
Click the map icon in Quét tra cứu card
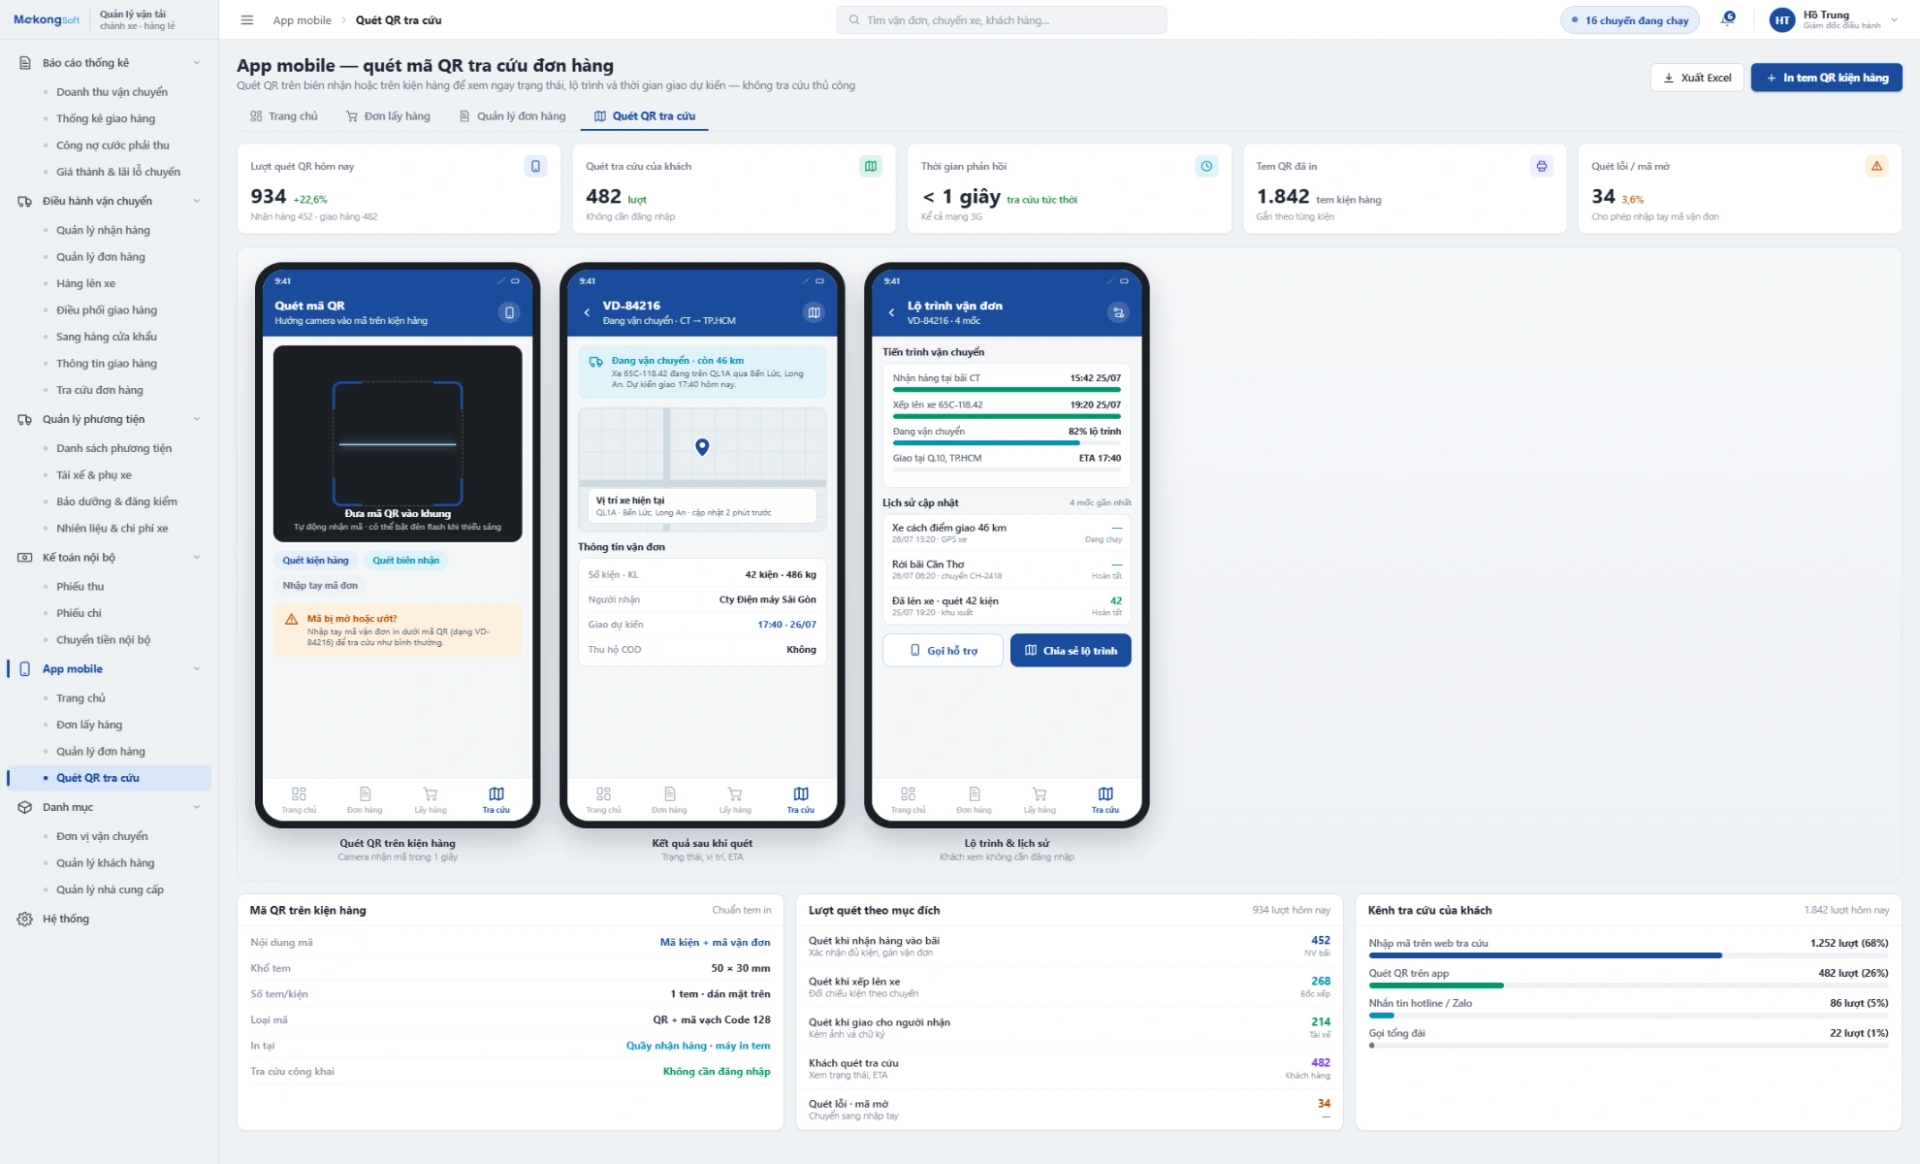click(x=871, y=166)
